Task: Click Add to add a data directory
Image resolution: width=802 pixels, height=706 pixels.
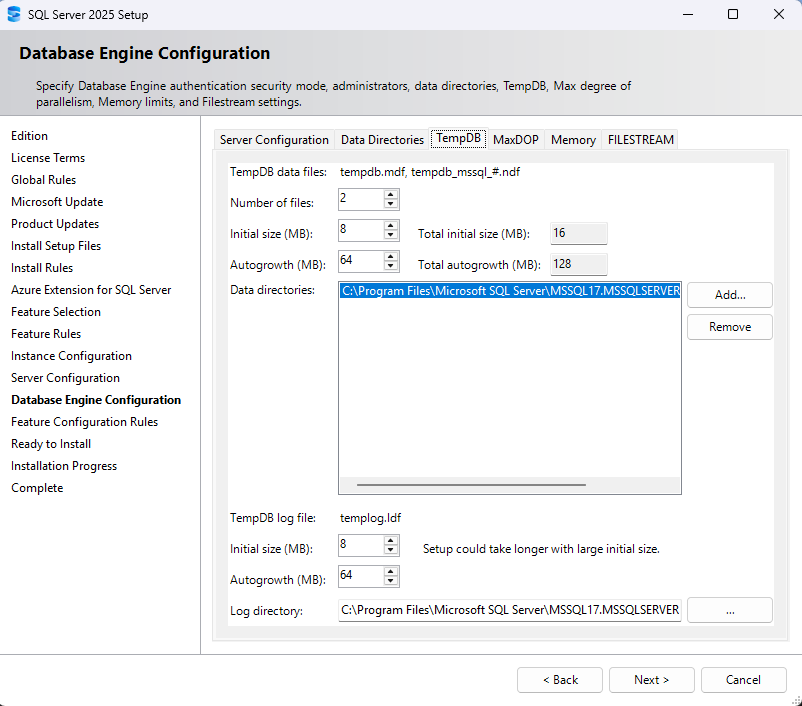Action: 729,295
